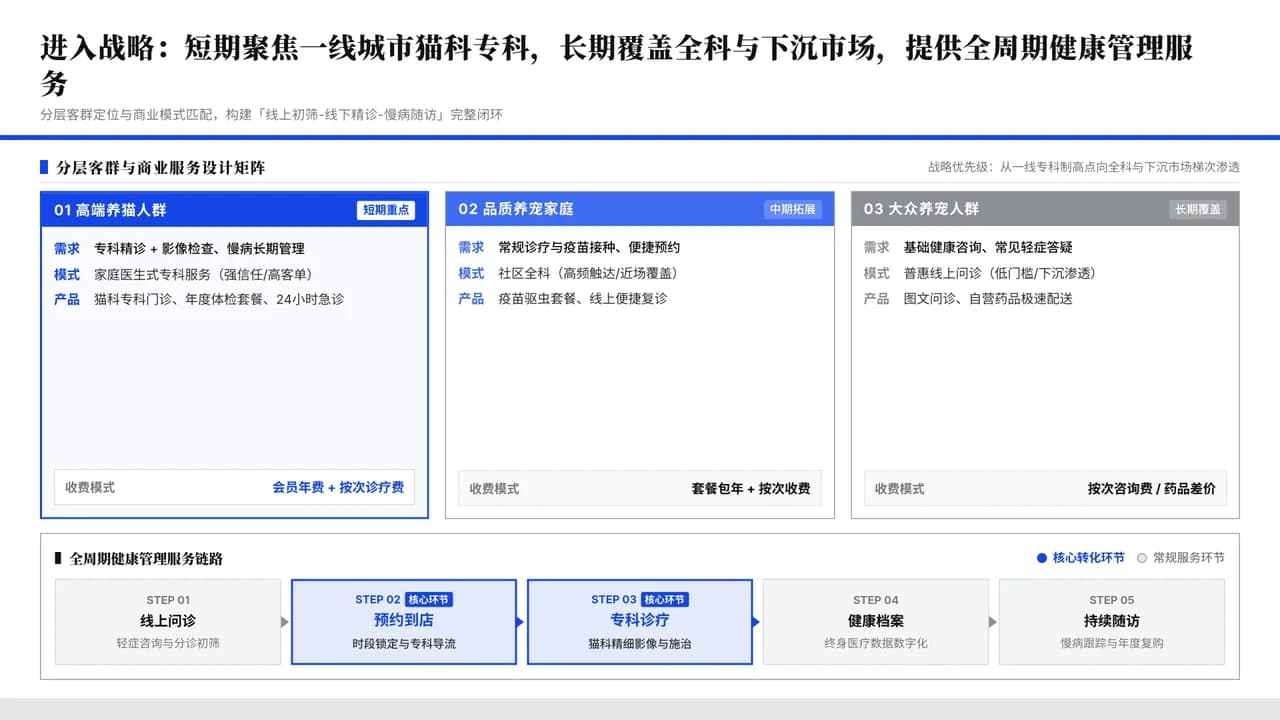This screenshot has width=1280, height=720.
Task: Click the 中期拓展 badge
Action: [792, 210]
